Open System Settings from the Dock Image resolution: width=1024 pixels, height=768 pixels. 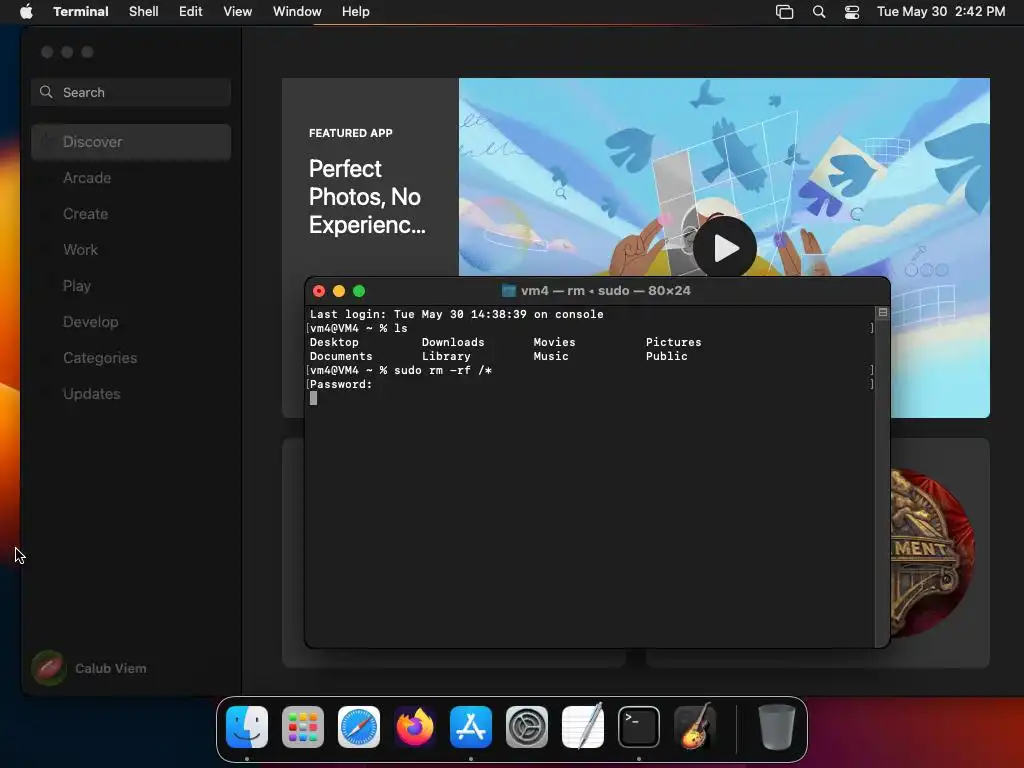[527, 727]
